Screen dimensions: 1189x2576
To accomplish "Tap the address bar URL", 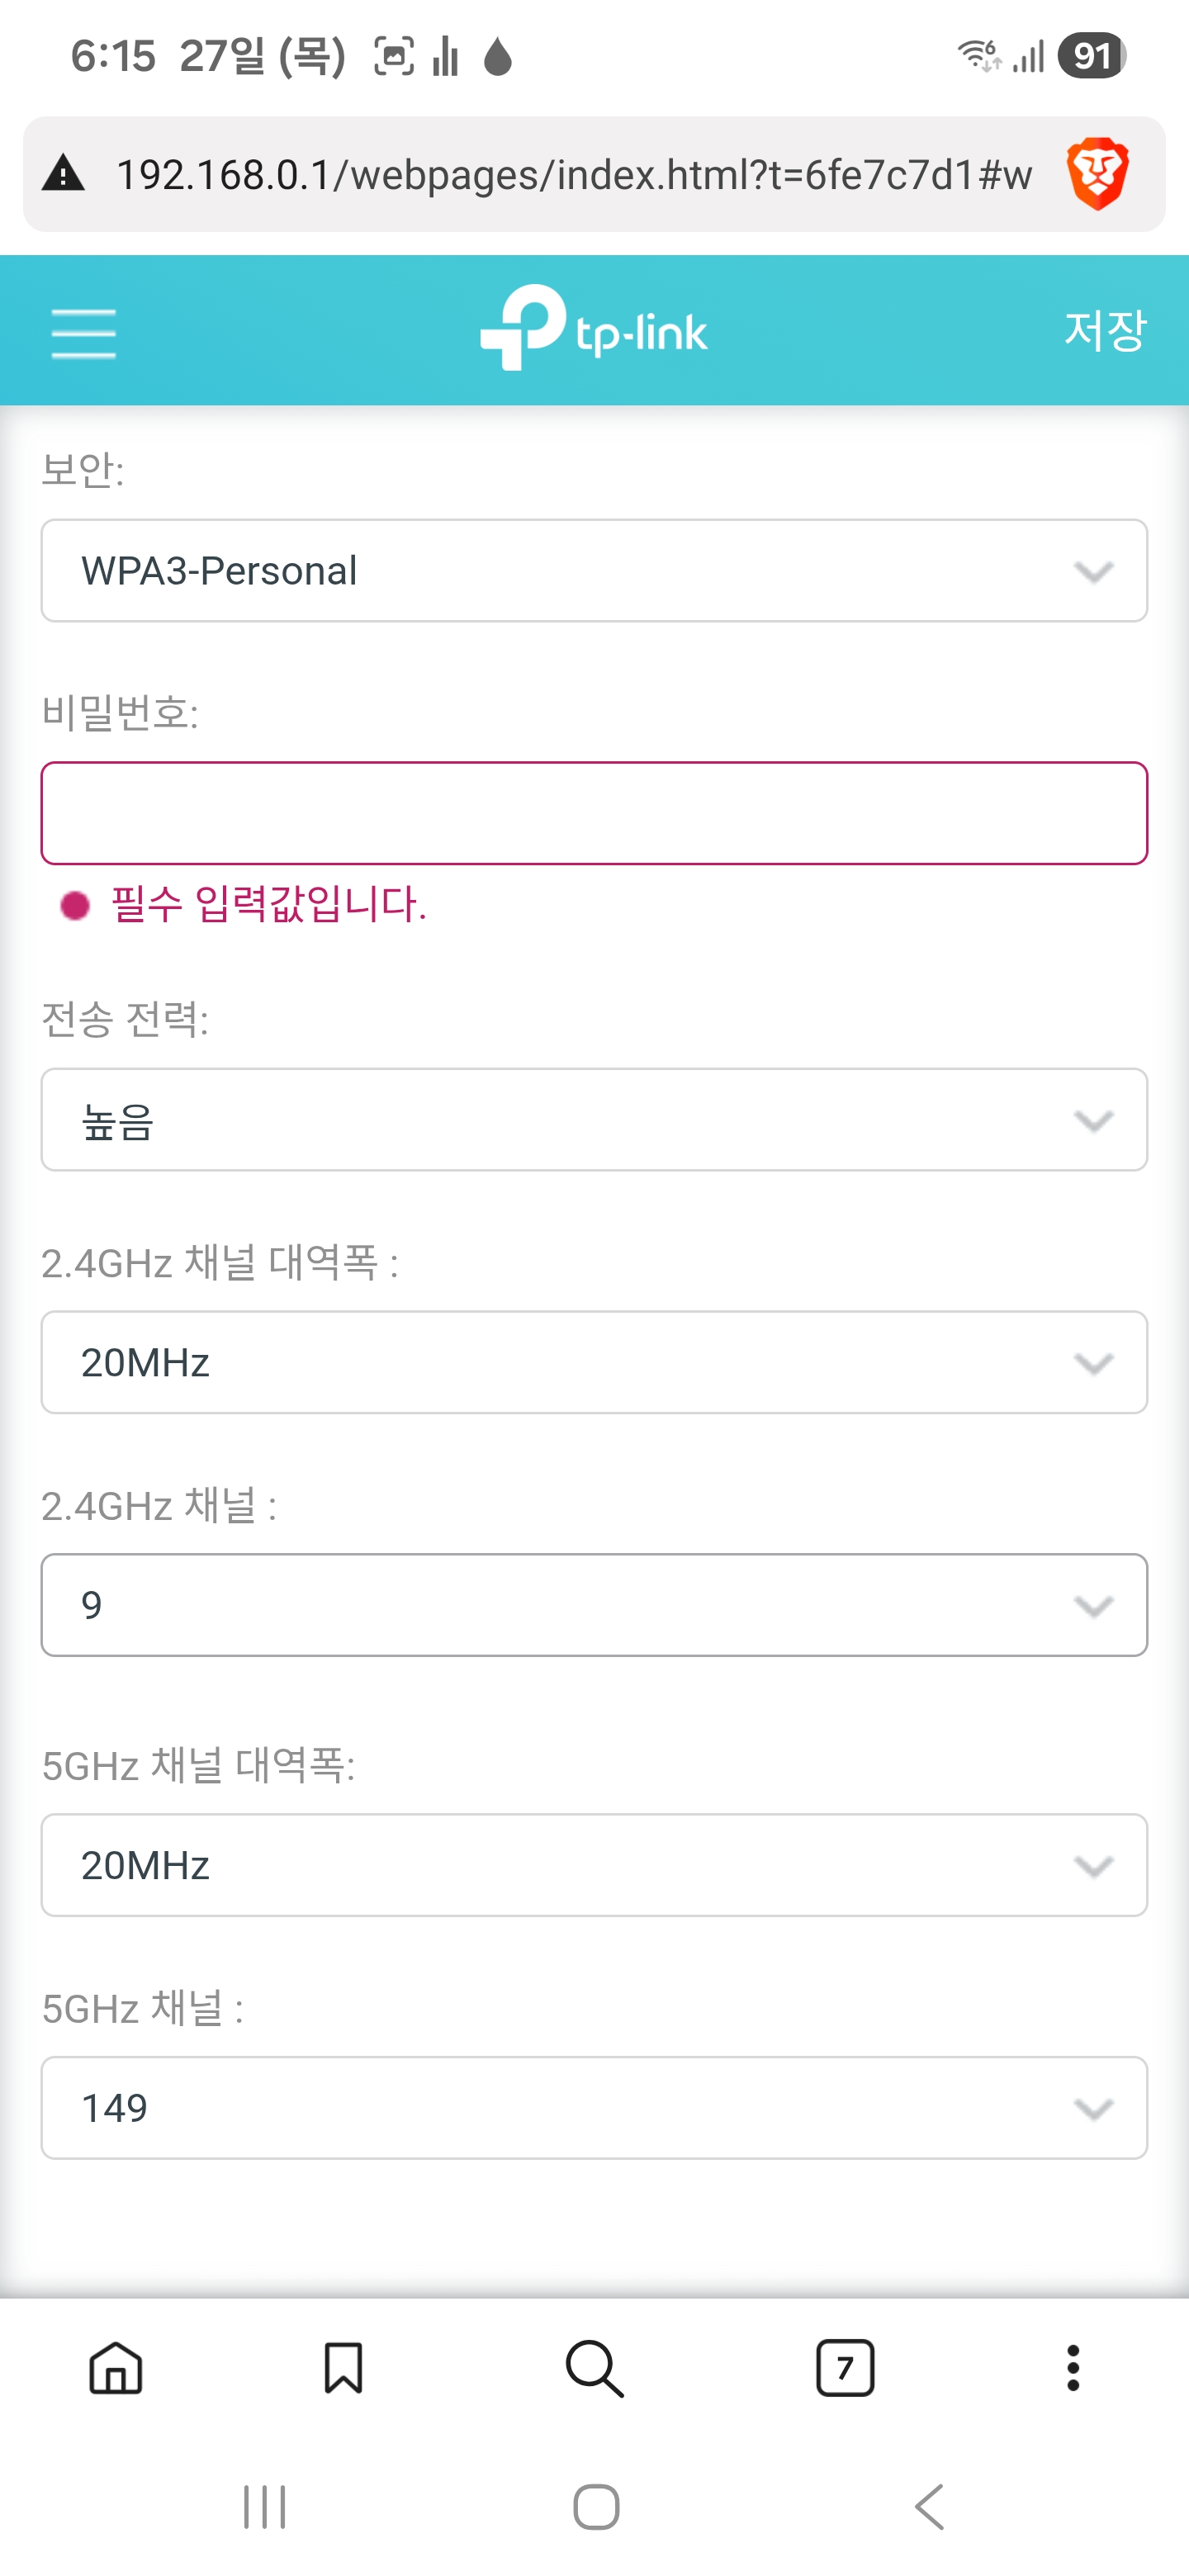I will pyautogui.click(x=574, y=175).
